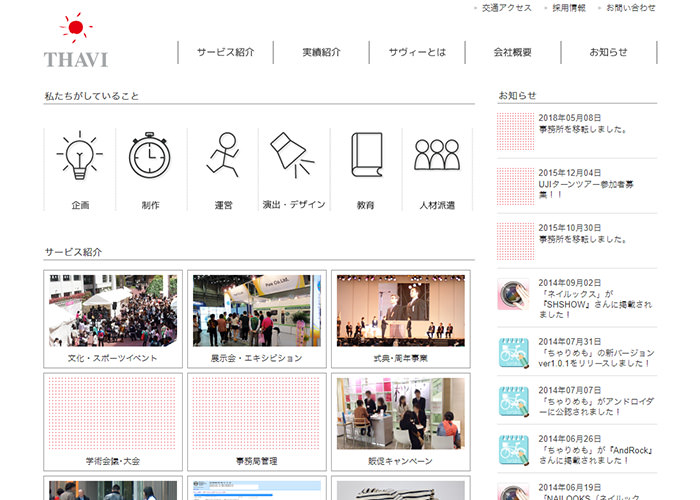This screenshot has height=500, width=700.
Task: Open the running figure 運営 icon
Action: click(x=223, y=154)
